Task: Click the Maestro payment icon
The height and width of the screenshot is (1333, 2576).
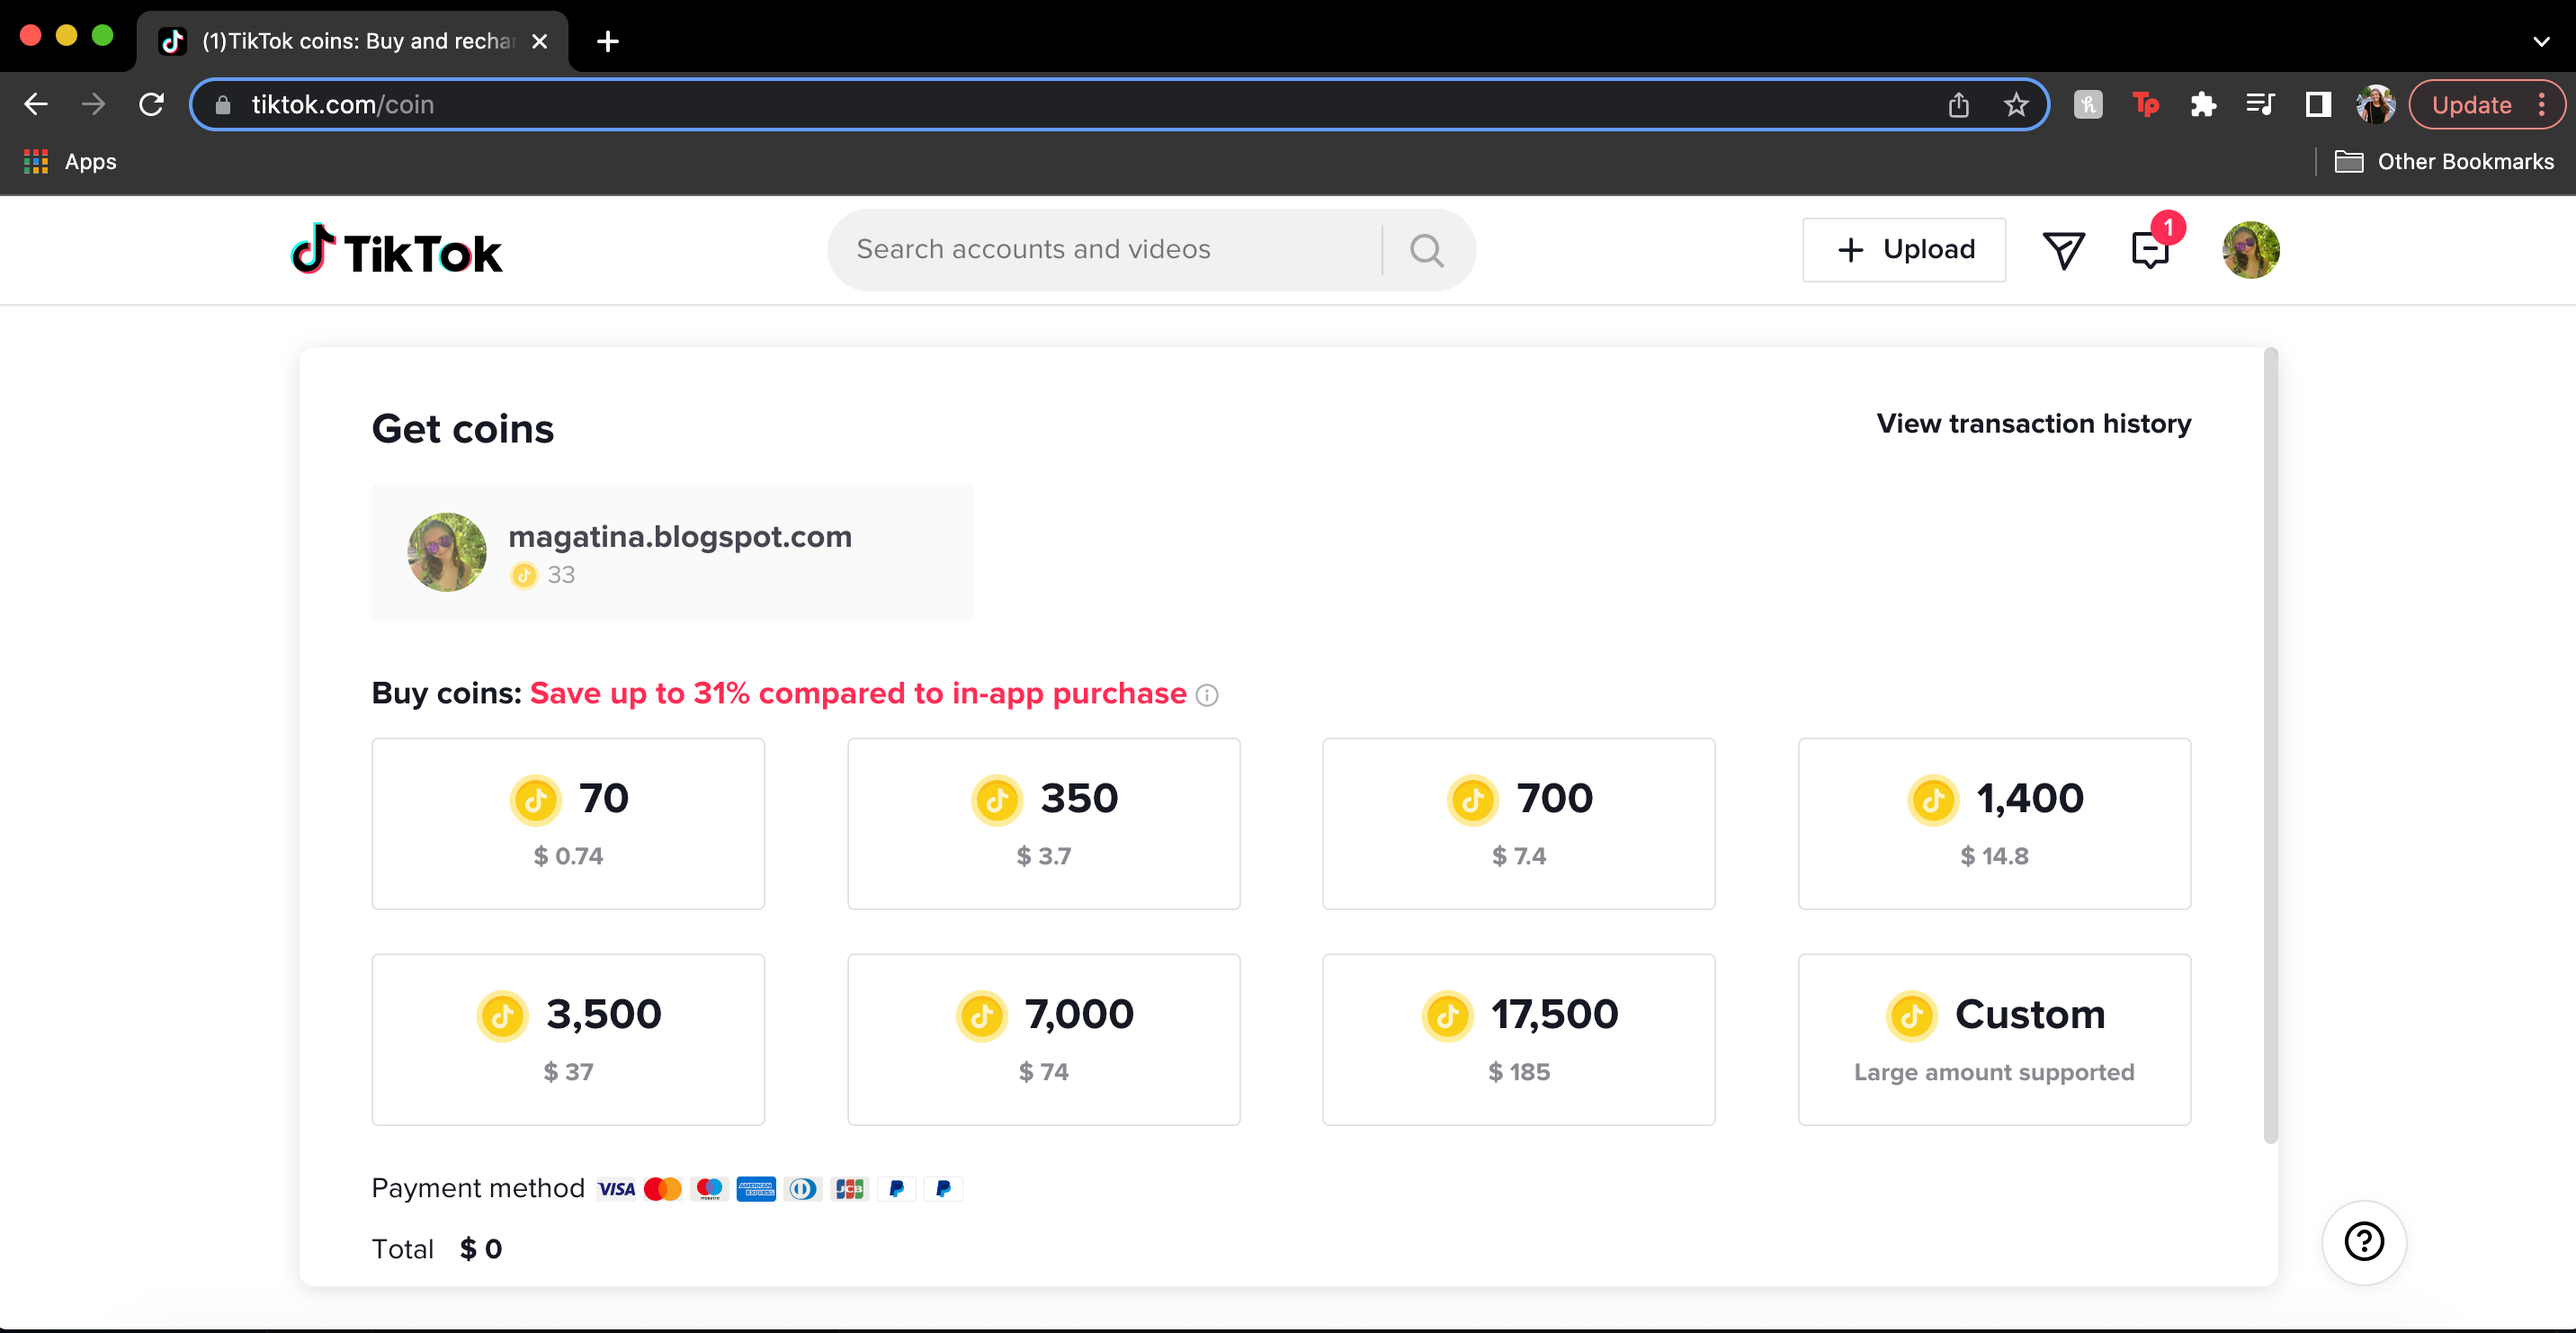Action: point(709,1189)
